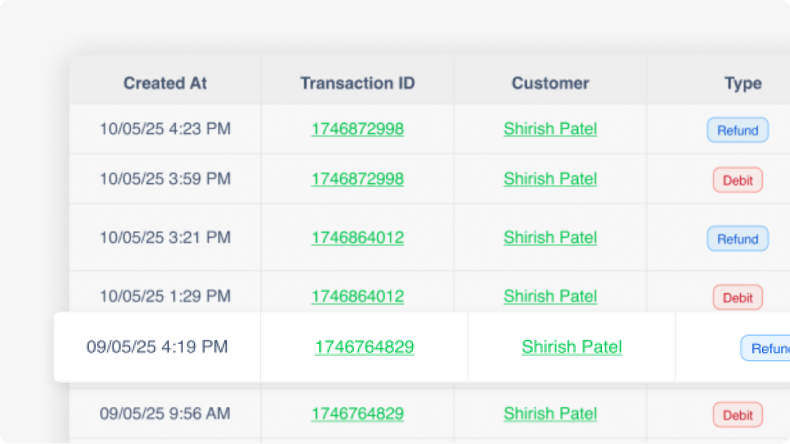Open Shirish Patel in the 4:23 PM row
This screenshot has width=790, height=444.
coord(550,129)
